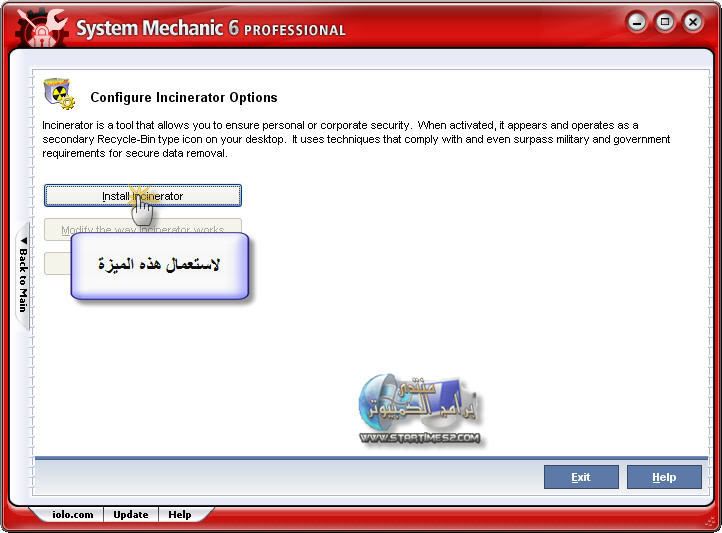The width and height of the screenshot is (722, 533).
Task: Click the Install Incinerator button
Action: (143, 196)
